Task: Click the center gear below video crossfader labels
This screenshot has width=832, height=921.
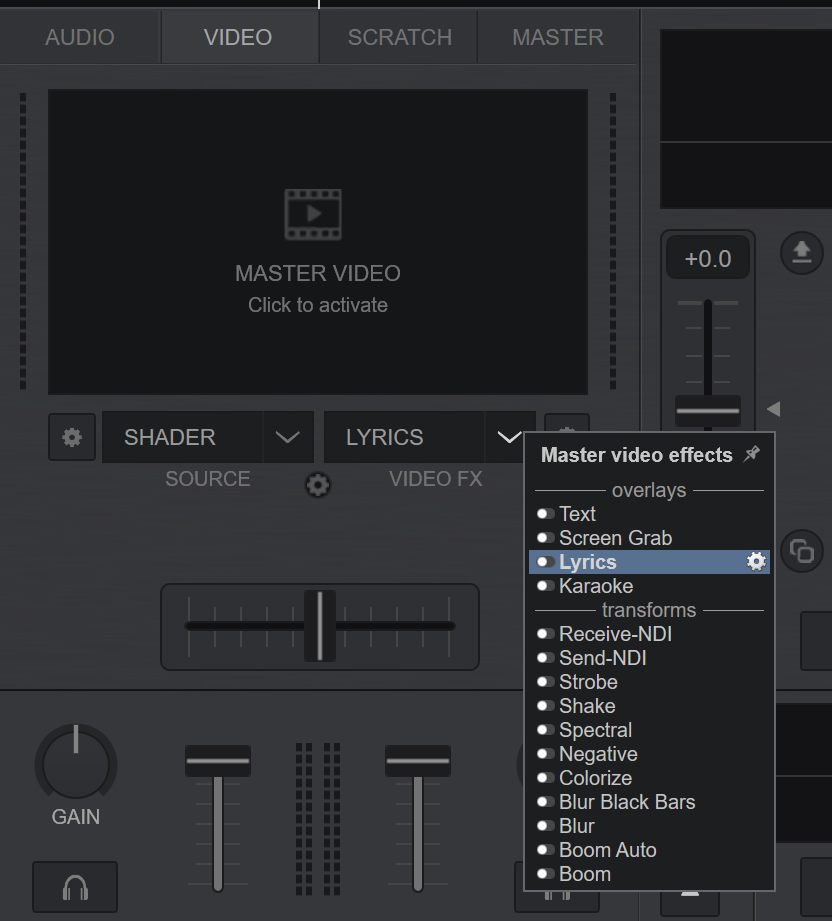Action: [x=318, y=485]
